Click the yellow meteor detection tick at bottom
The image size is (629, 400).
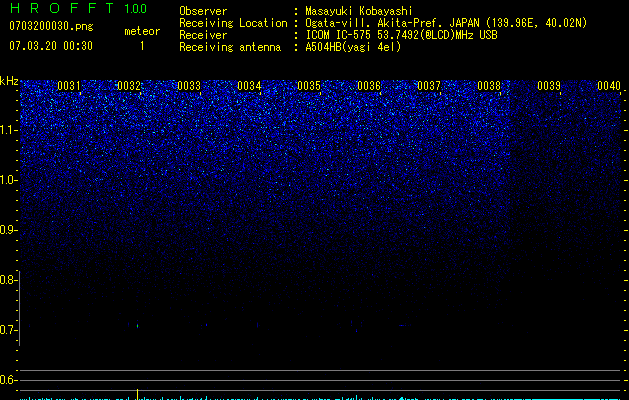(138, 394)
